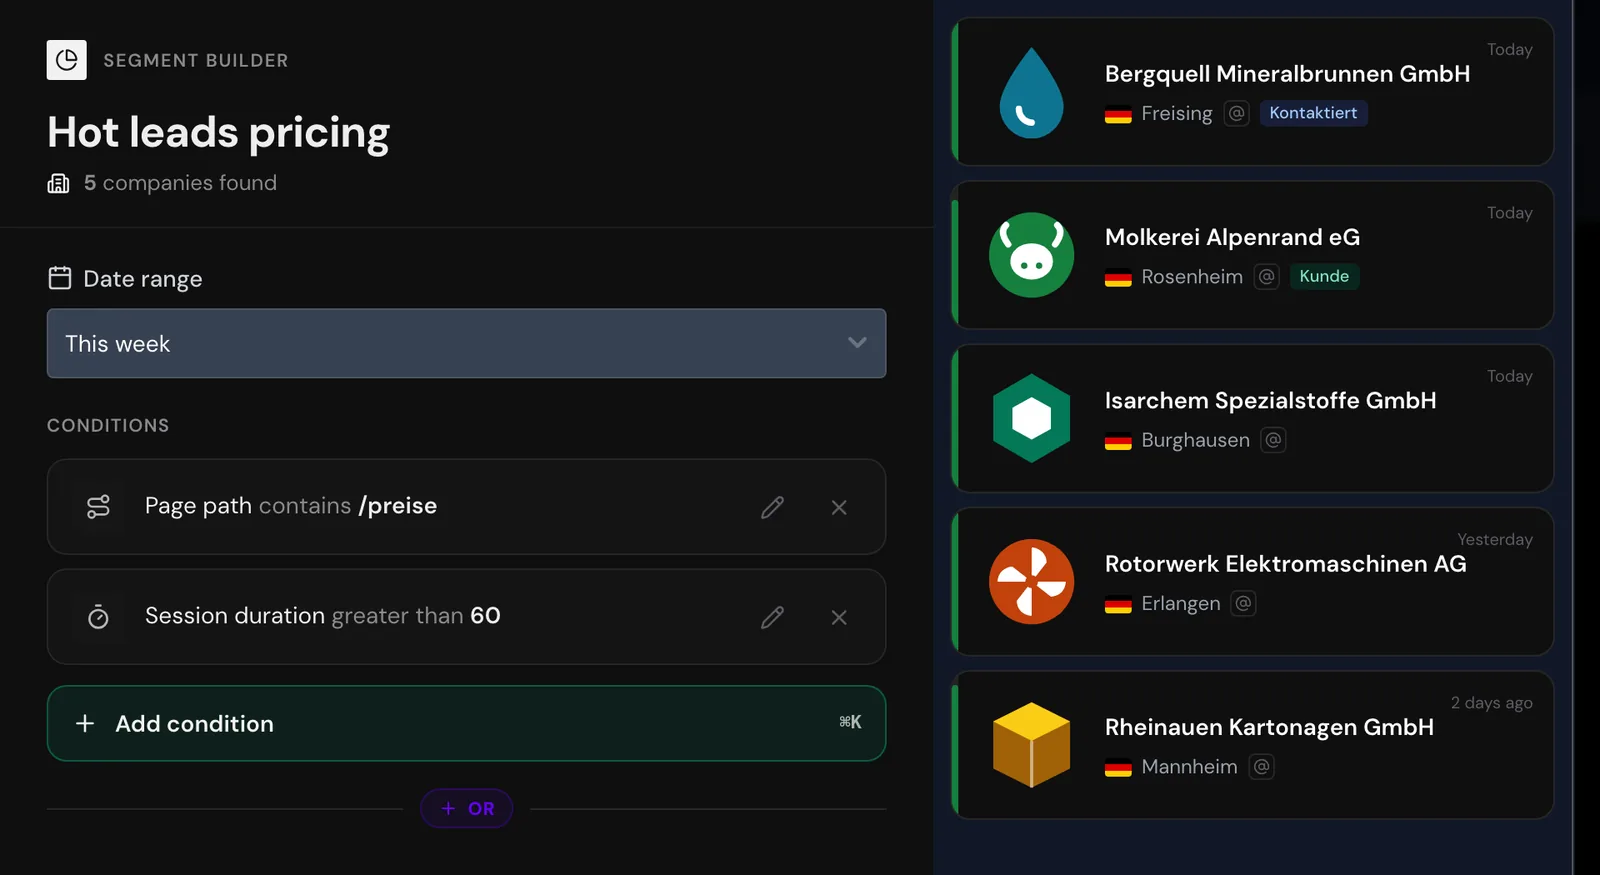Screen dimensions: 1600x875
Task: Click the email icon for Rotorwerk Elektromaschinen
Action: pyautogui.click(x=1243, y=603)
